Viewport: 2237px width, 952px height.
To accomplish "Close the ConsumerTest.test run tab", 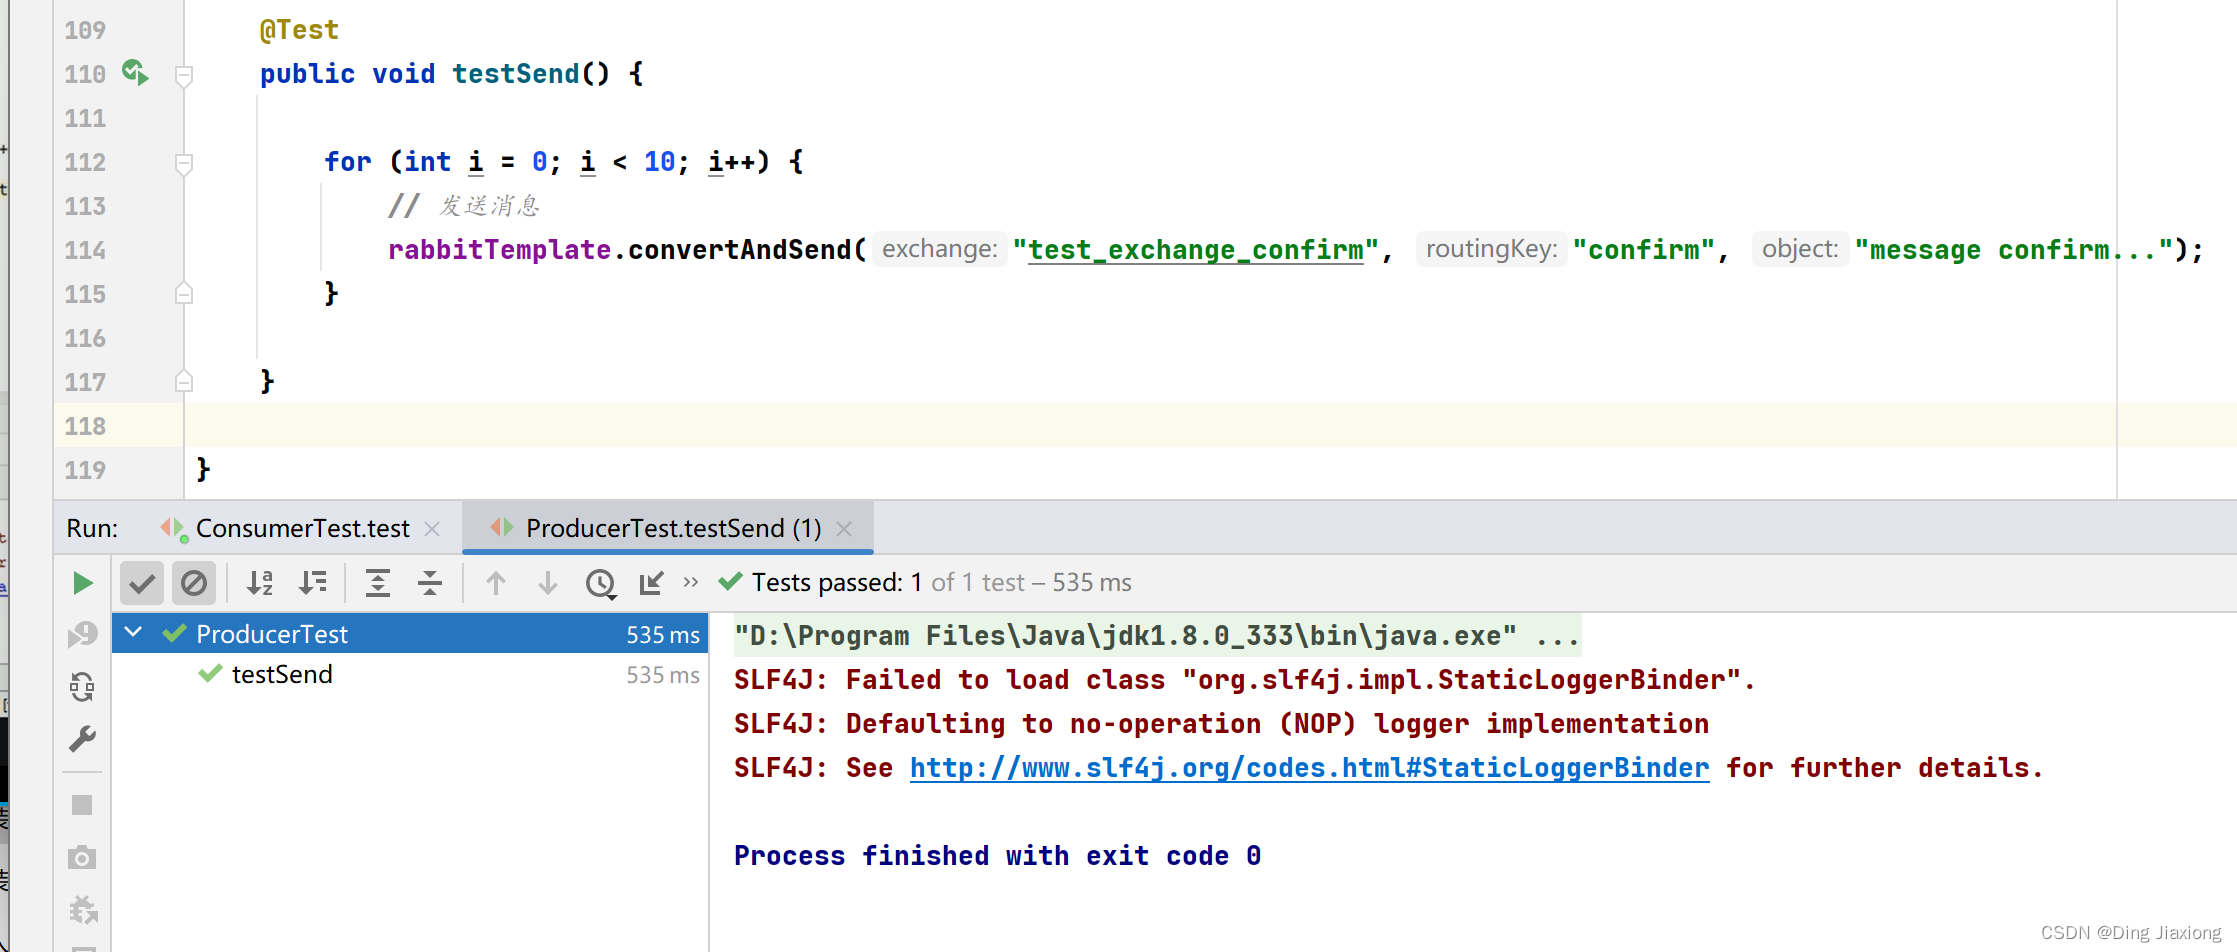I will point(432,529).
